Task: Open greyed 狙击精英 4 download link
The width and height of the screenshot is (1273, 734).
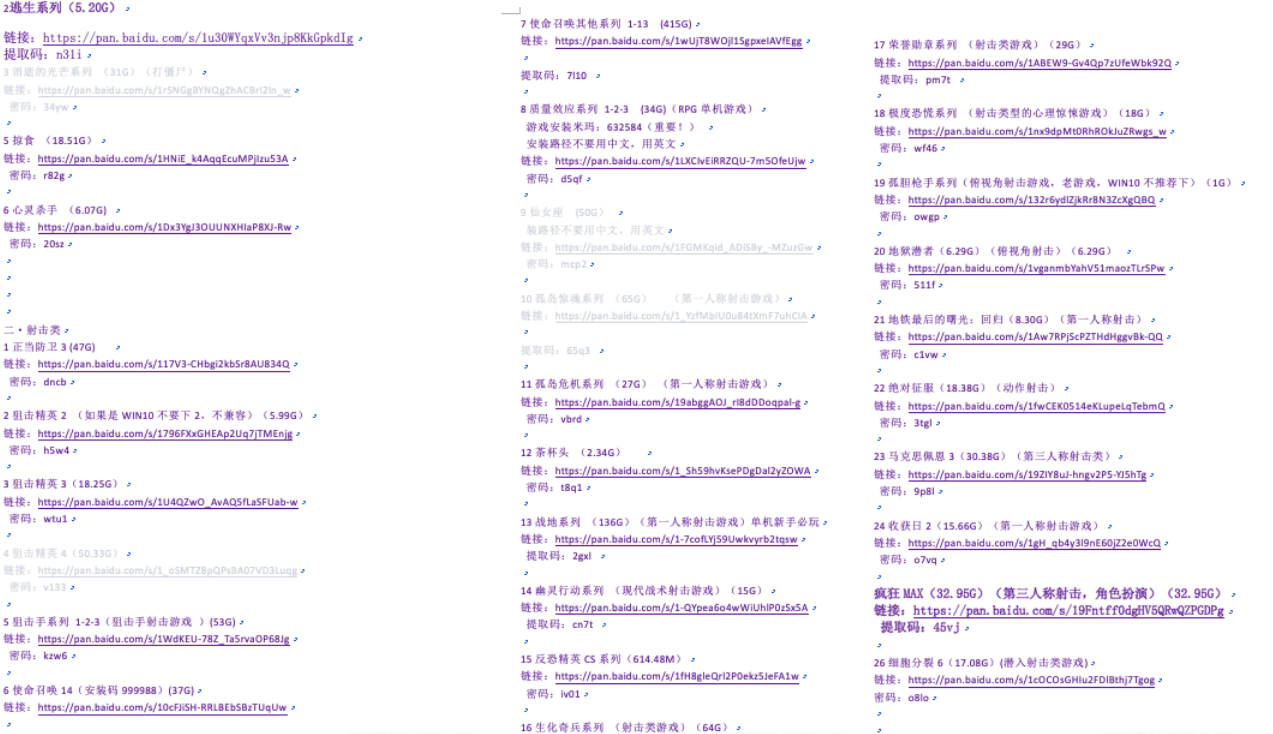Action: point(167,570)
